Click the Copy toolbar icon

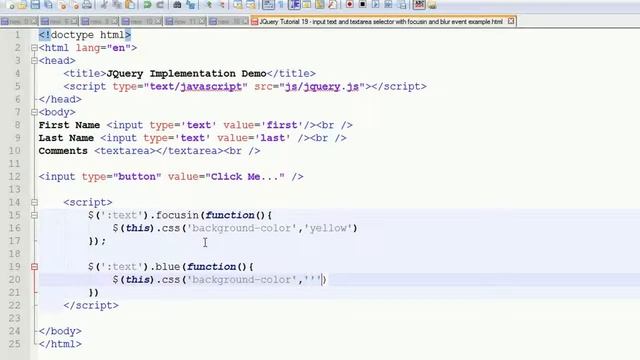tap(117, 5)
